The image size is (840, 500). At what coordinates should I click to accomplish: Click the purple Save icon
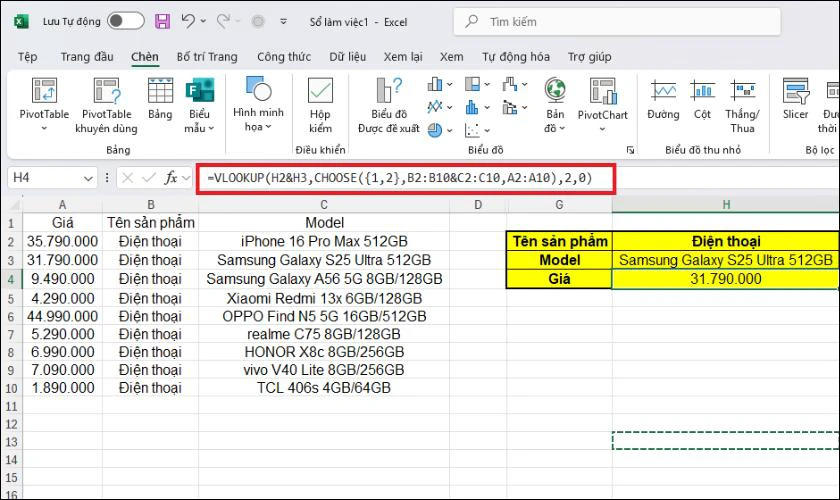pos(162,21)
